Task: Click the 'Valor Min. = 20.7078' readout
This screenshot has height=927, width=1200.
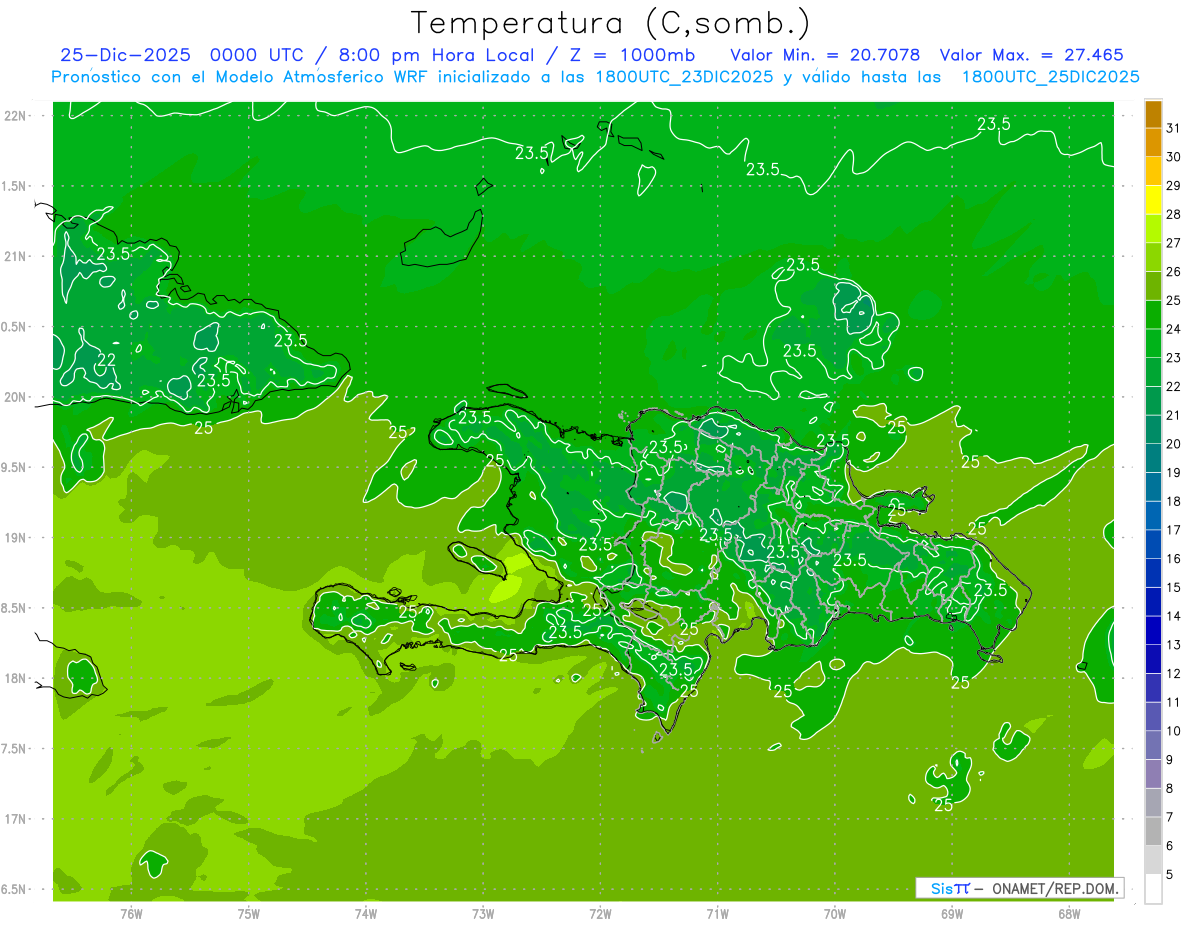Action: coord(825,55)
